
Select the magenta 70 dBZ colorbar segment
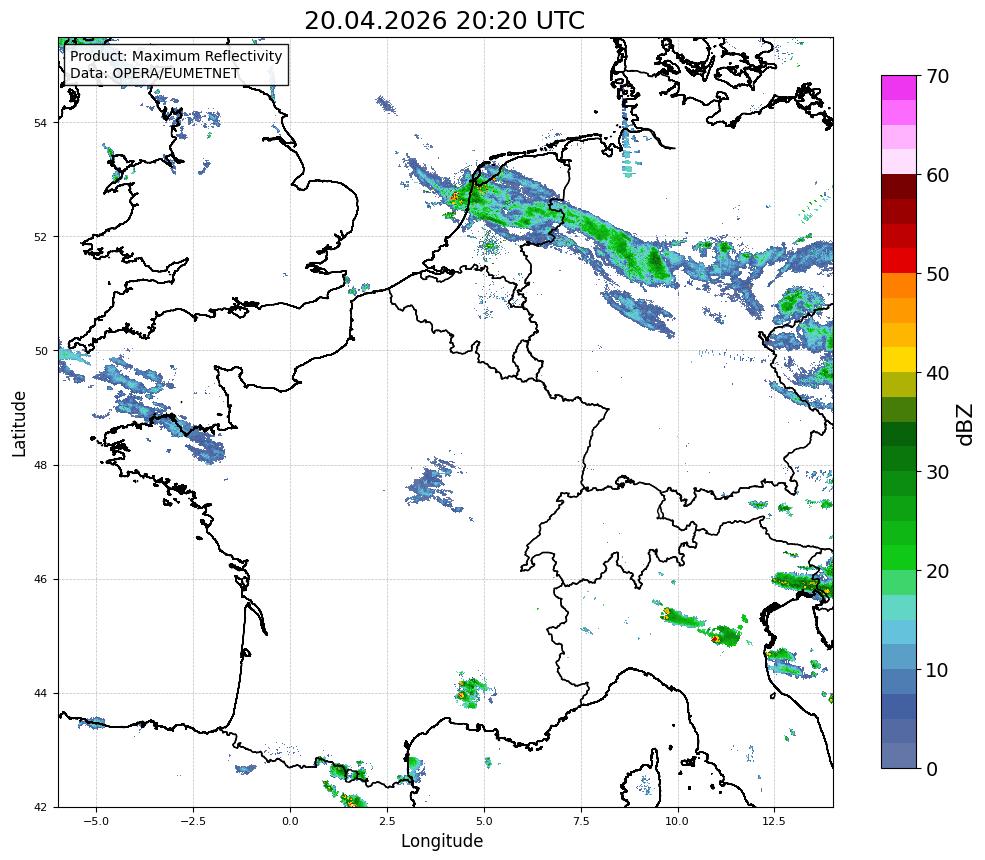pyautogui.click(x=899, y=88)
